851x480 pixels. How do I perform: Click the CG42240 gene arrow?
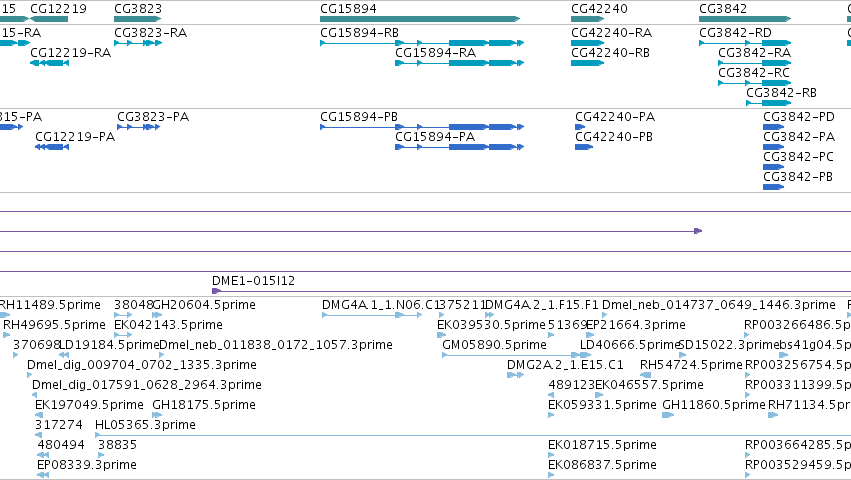[587, 19]
